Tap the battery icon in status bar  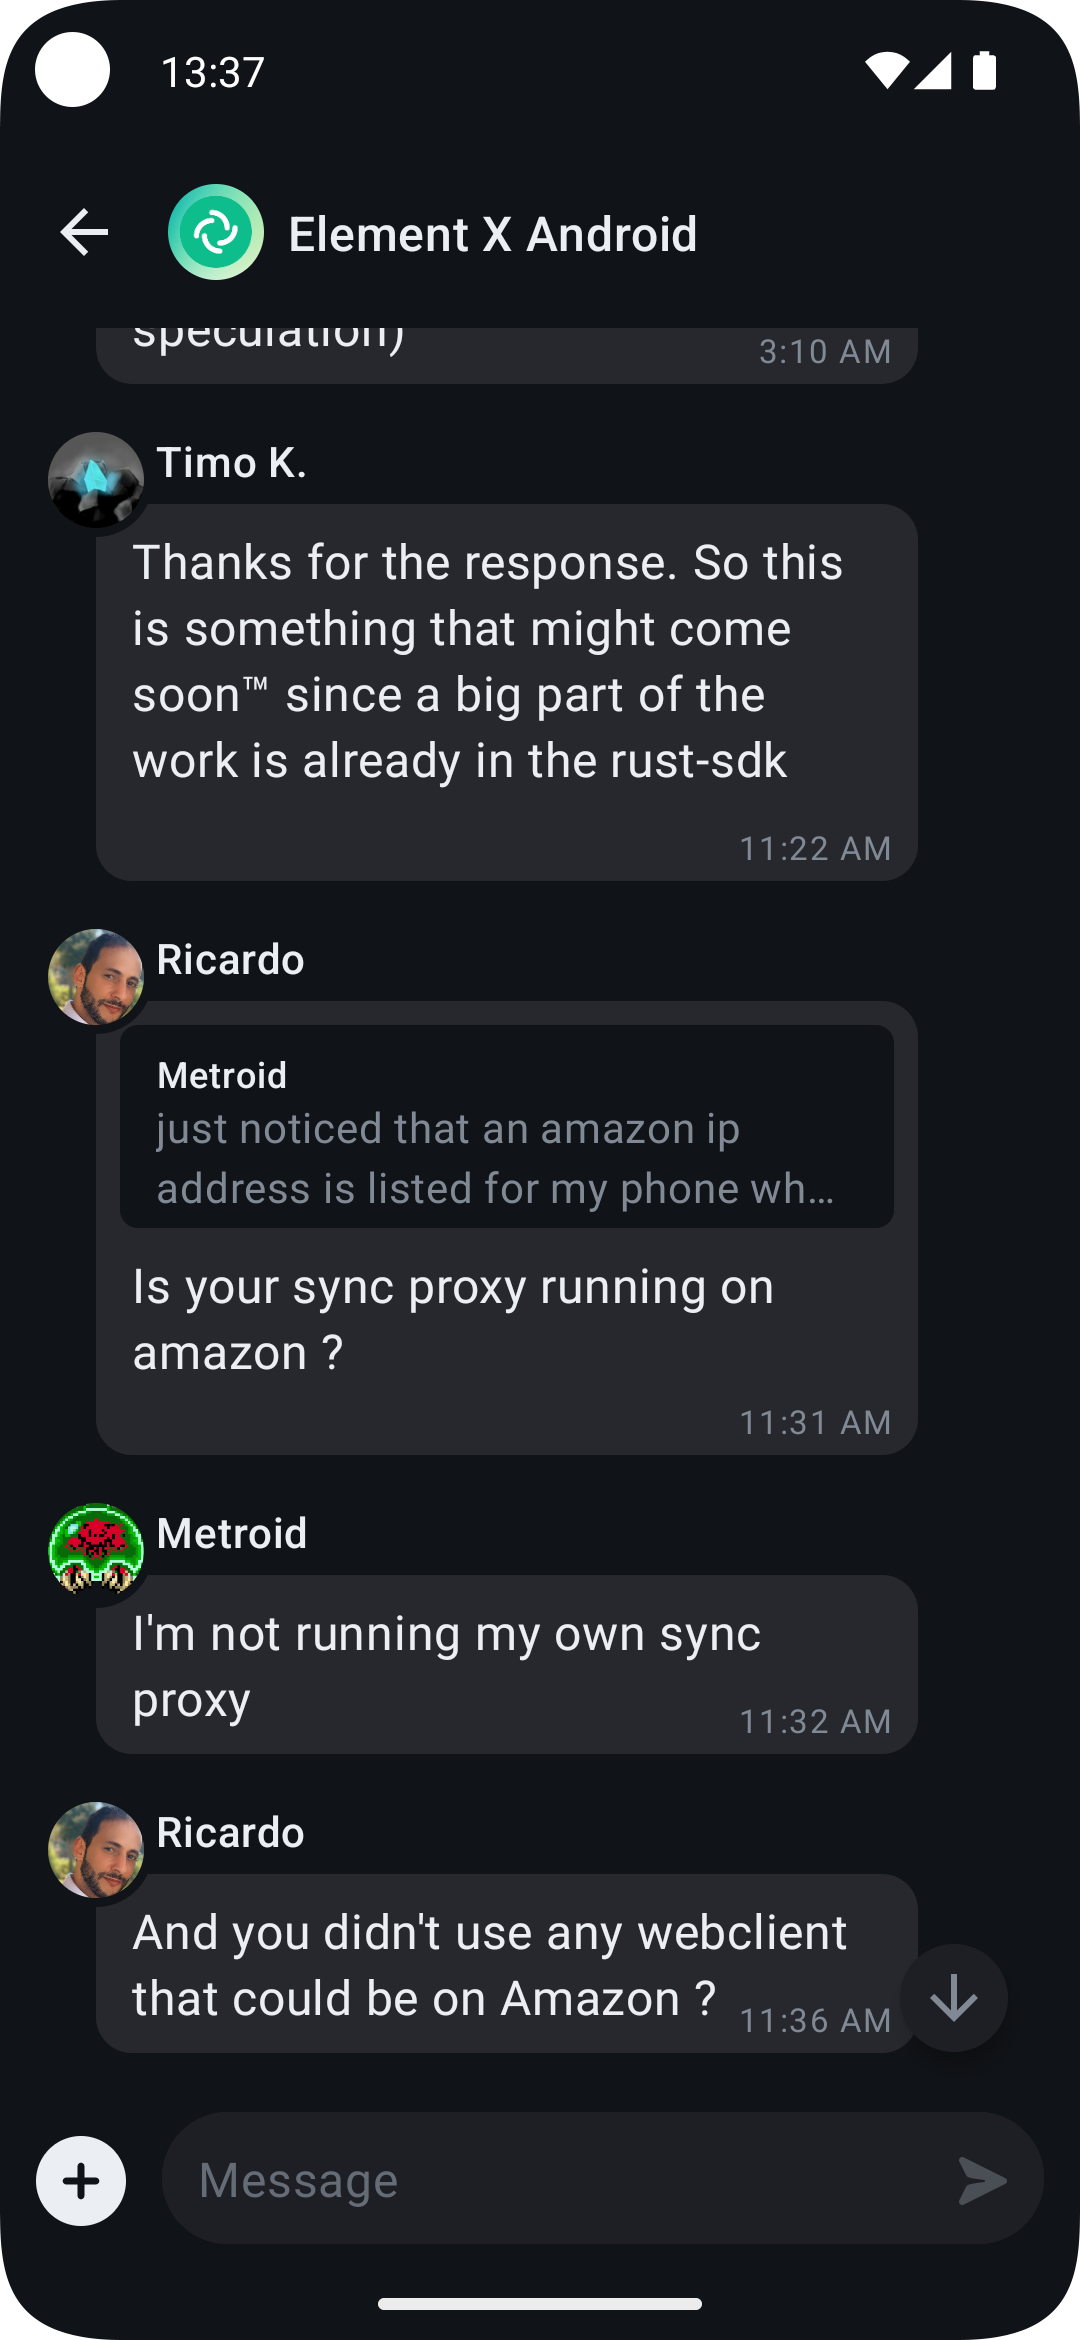[x=984, y=71]
